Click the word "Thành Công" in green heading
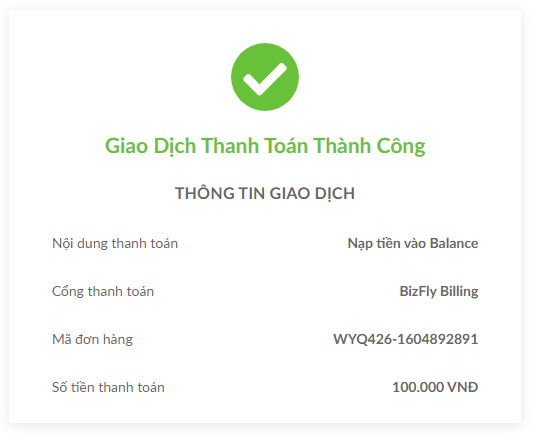This screenshot has width=537, height=438. click(369, 146)
